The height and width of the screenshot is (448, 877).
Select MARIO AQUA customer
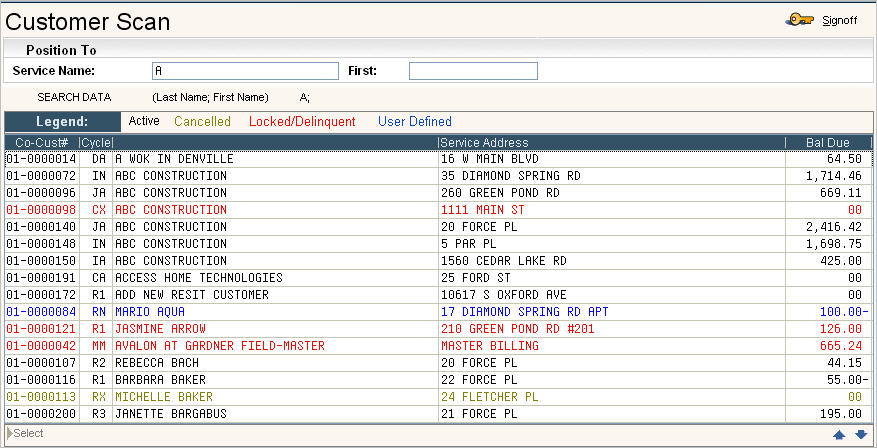[150, 312]
